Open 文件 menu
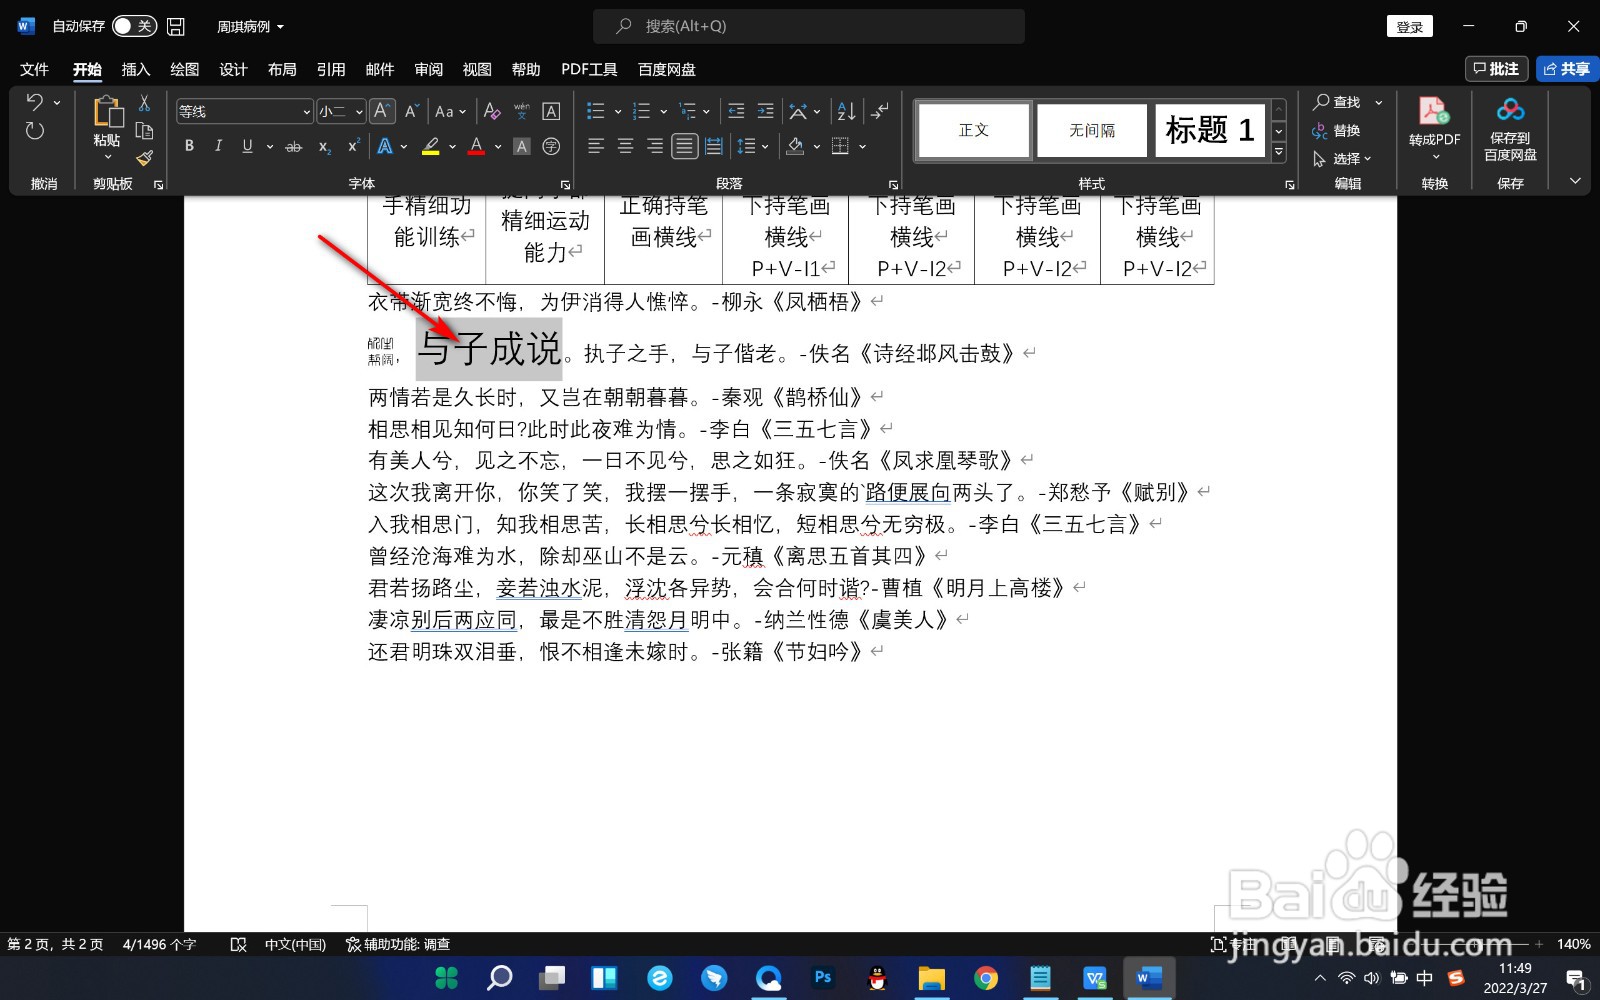The width and height of the screenshot is (1600, 1000). 34,69
